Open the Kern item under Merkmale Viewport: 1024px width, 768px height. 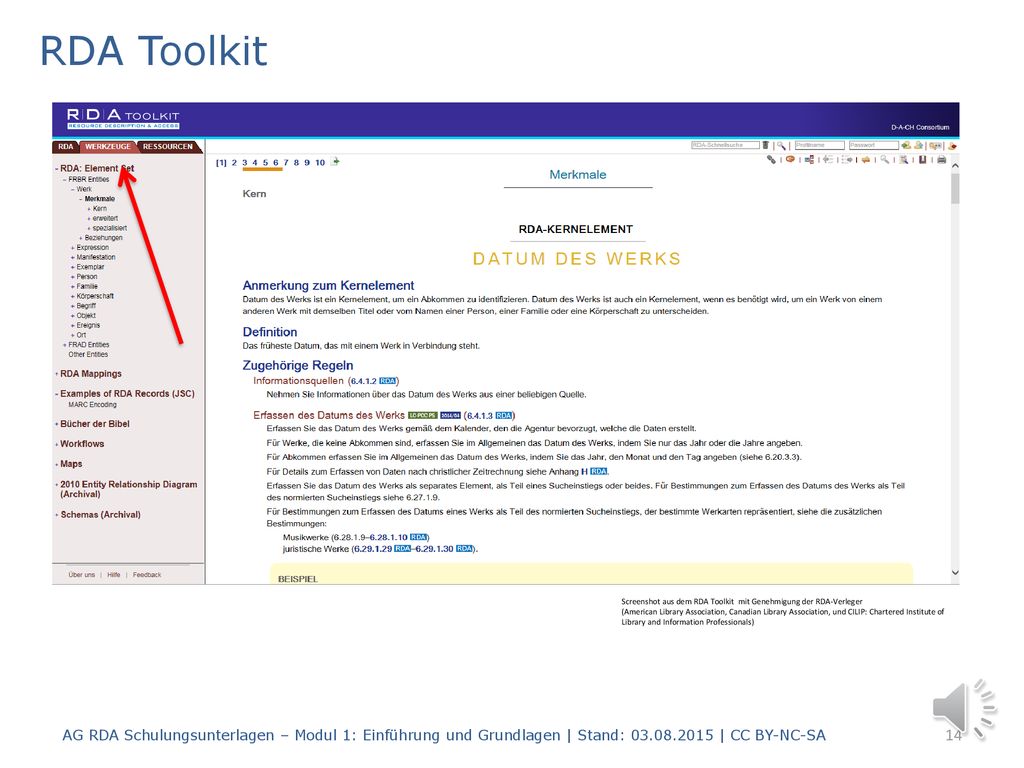click(x=100, y=208)
